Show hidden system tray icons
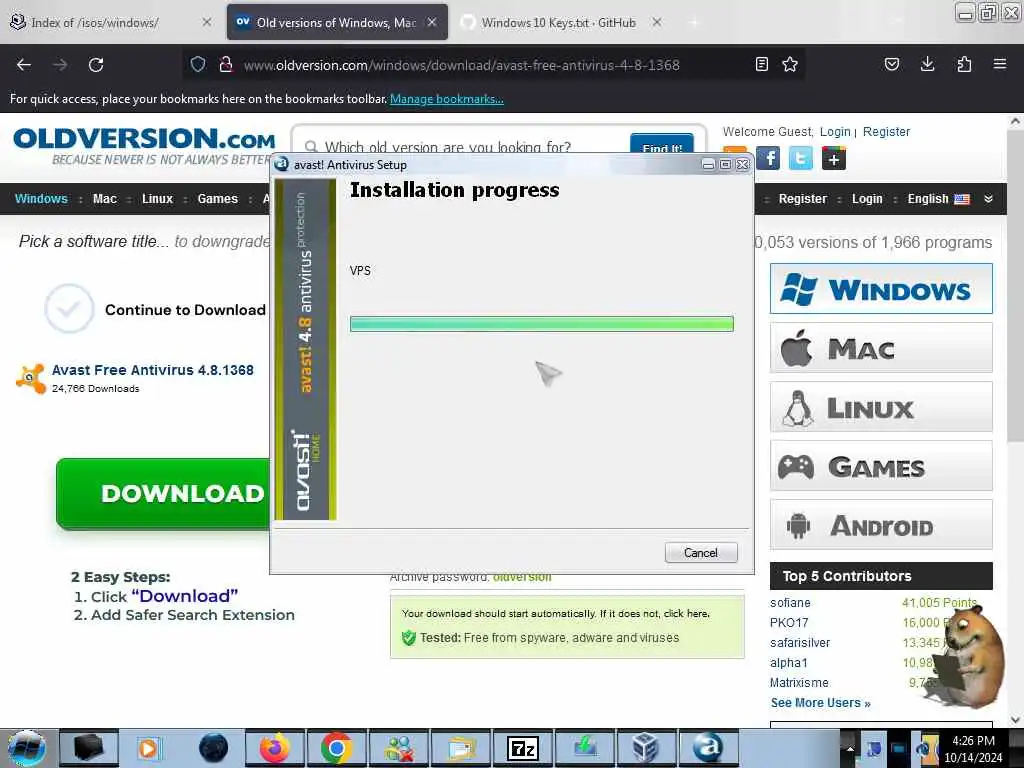The width and height of the screenshot is (1024, 768). click(850, 748)
